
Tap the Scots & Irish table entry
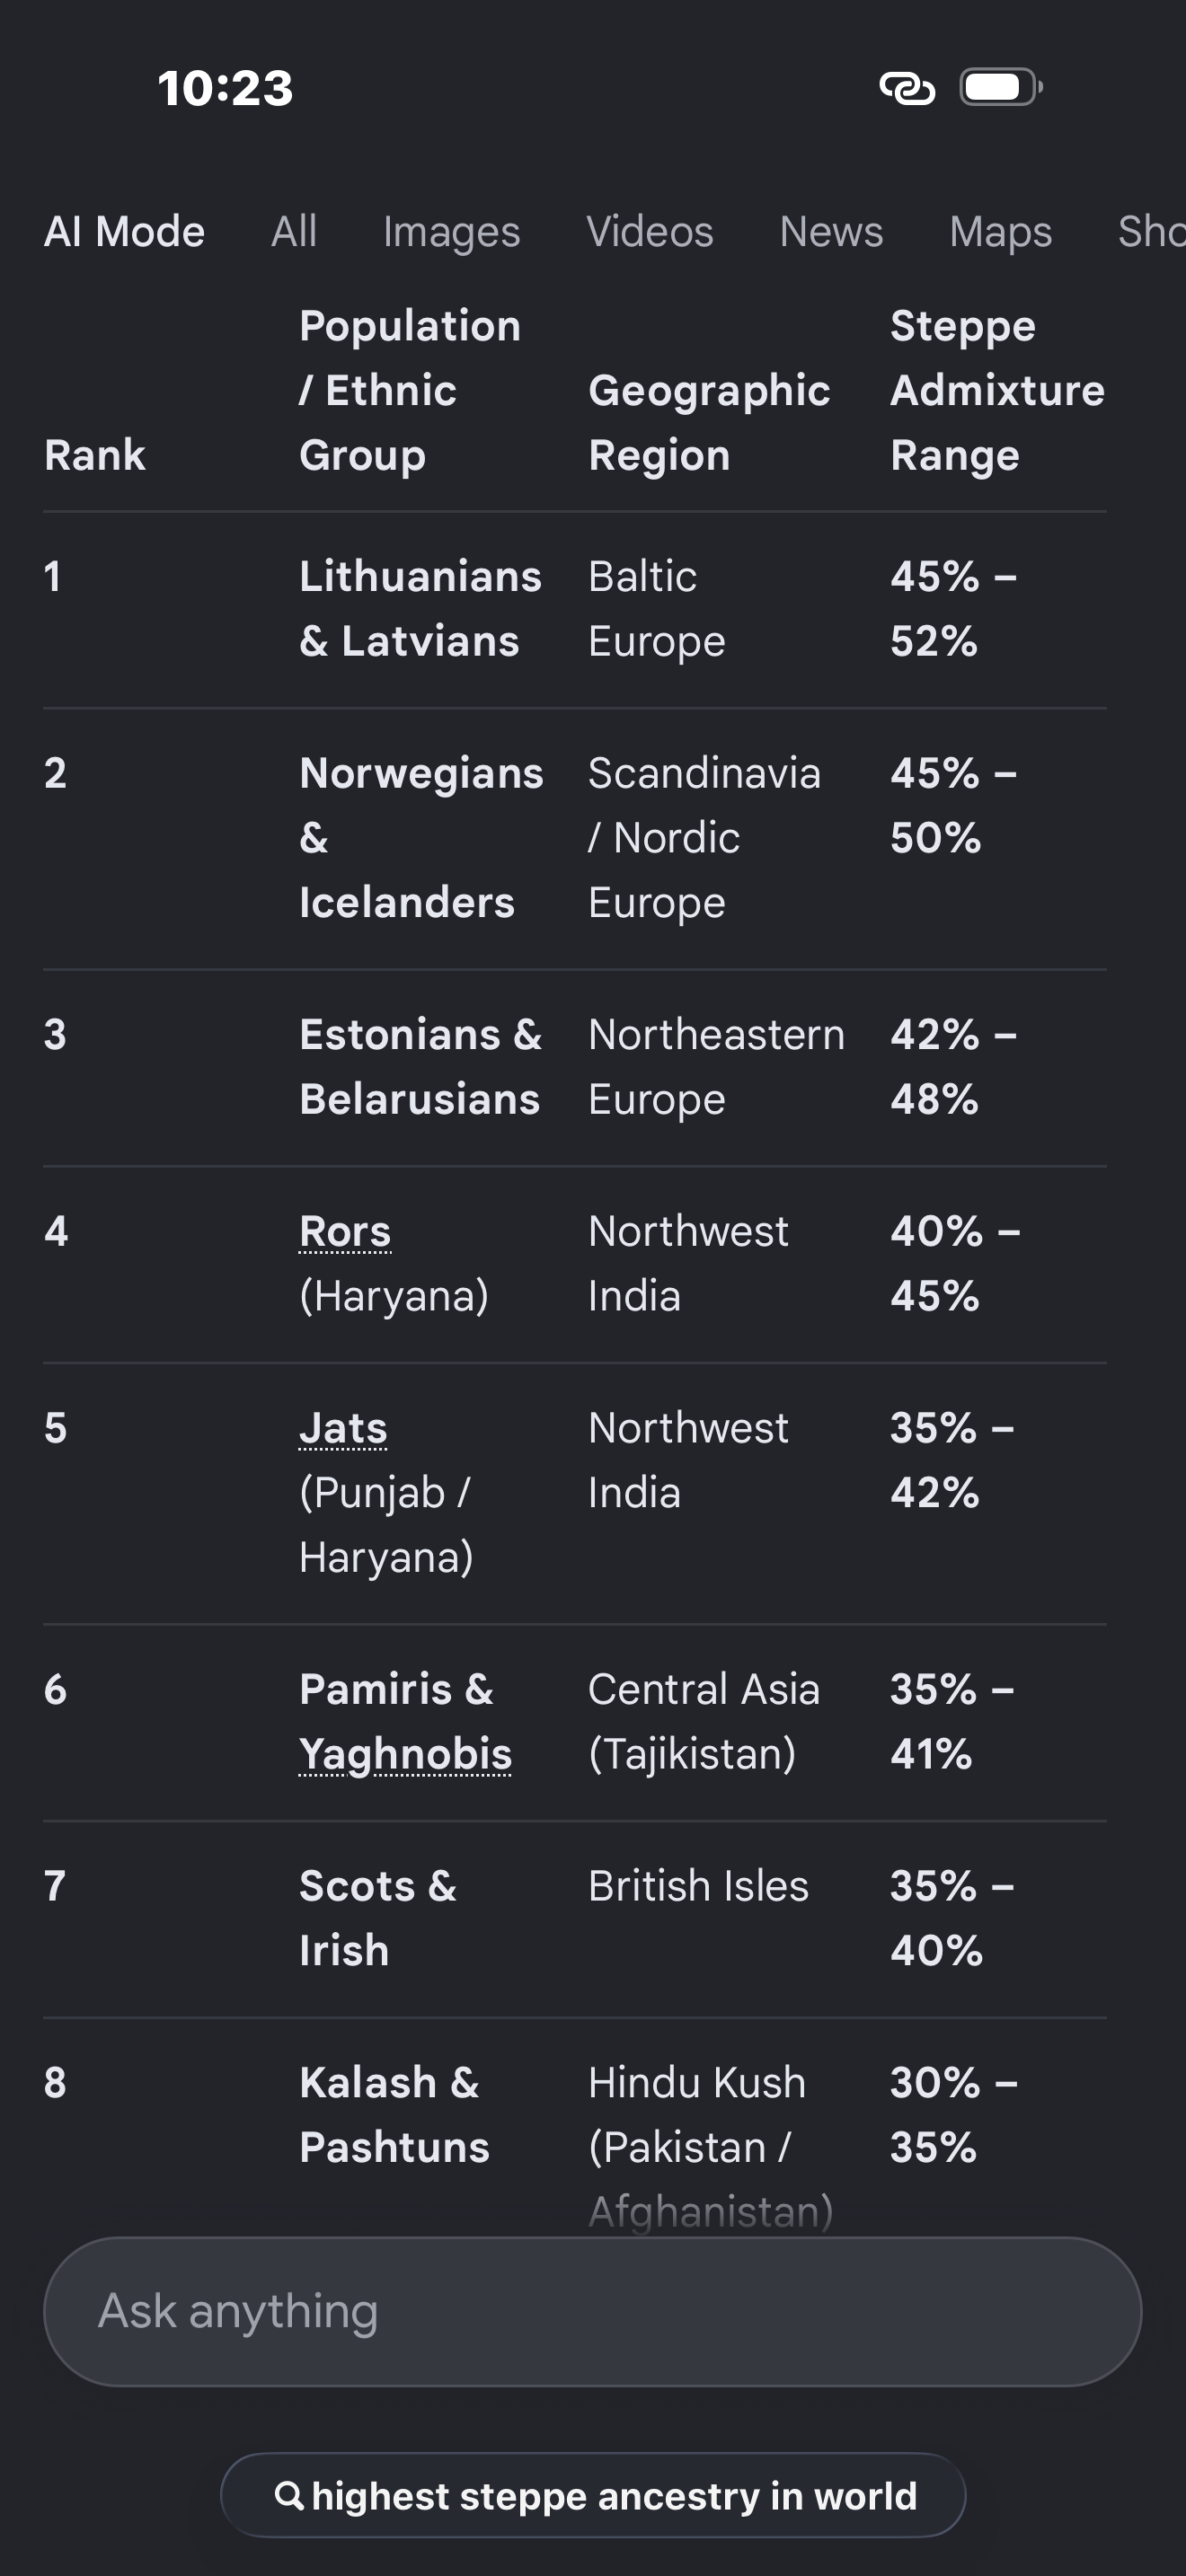(x=378, y=1918)
